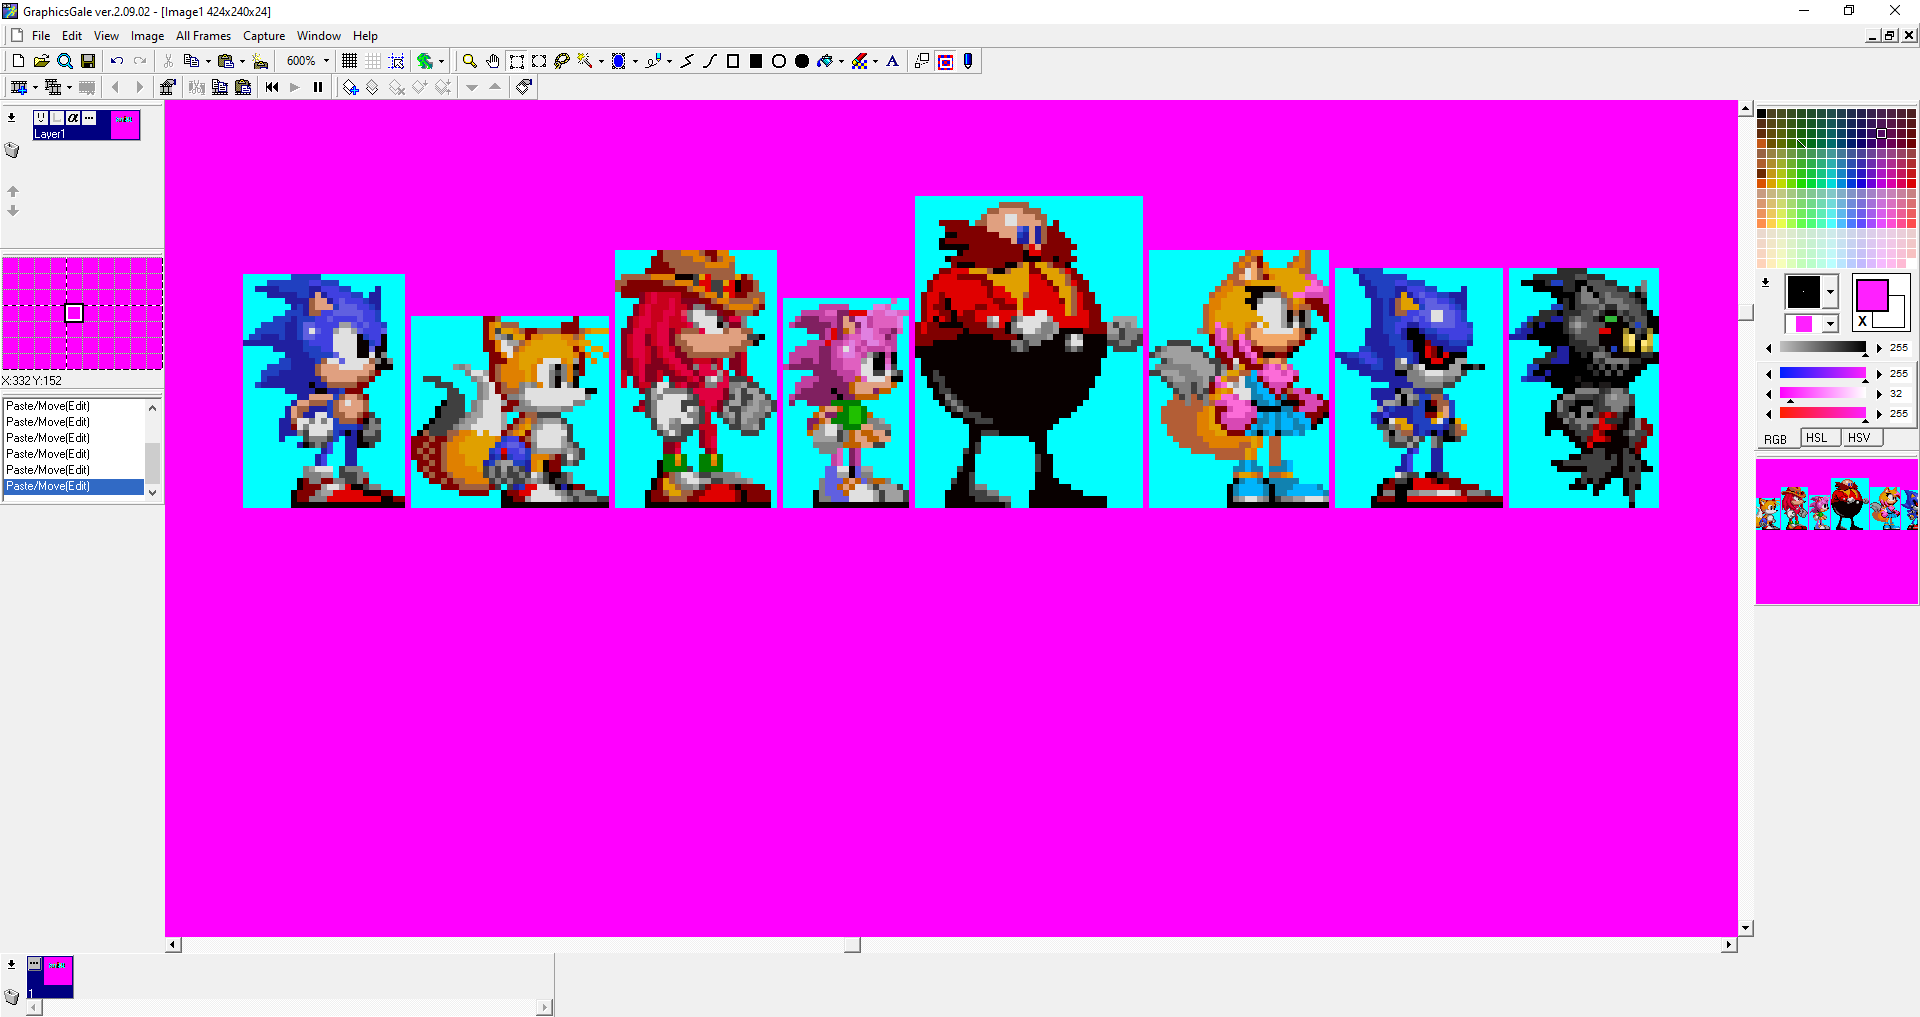Click the blue channel slider
Viewport: 1920px width, 1017px height.
tap(1823, 373)
